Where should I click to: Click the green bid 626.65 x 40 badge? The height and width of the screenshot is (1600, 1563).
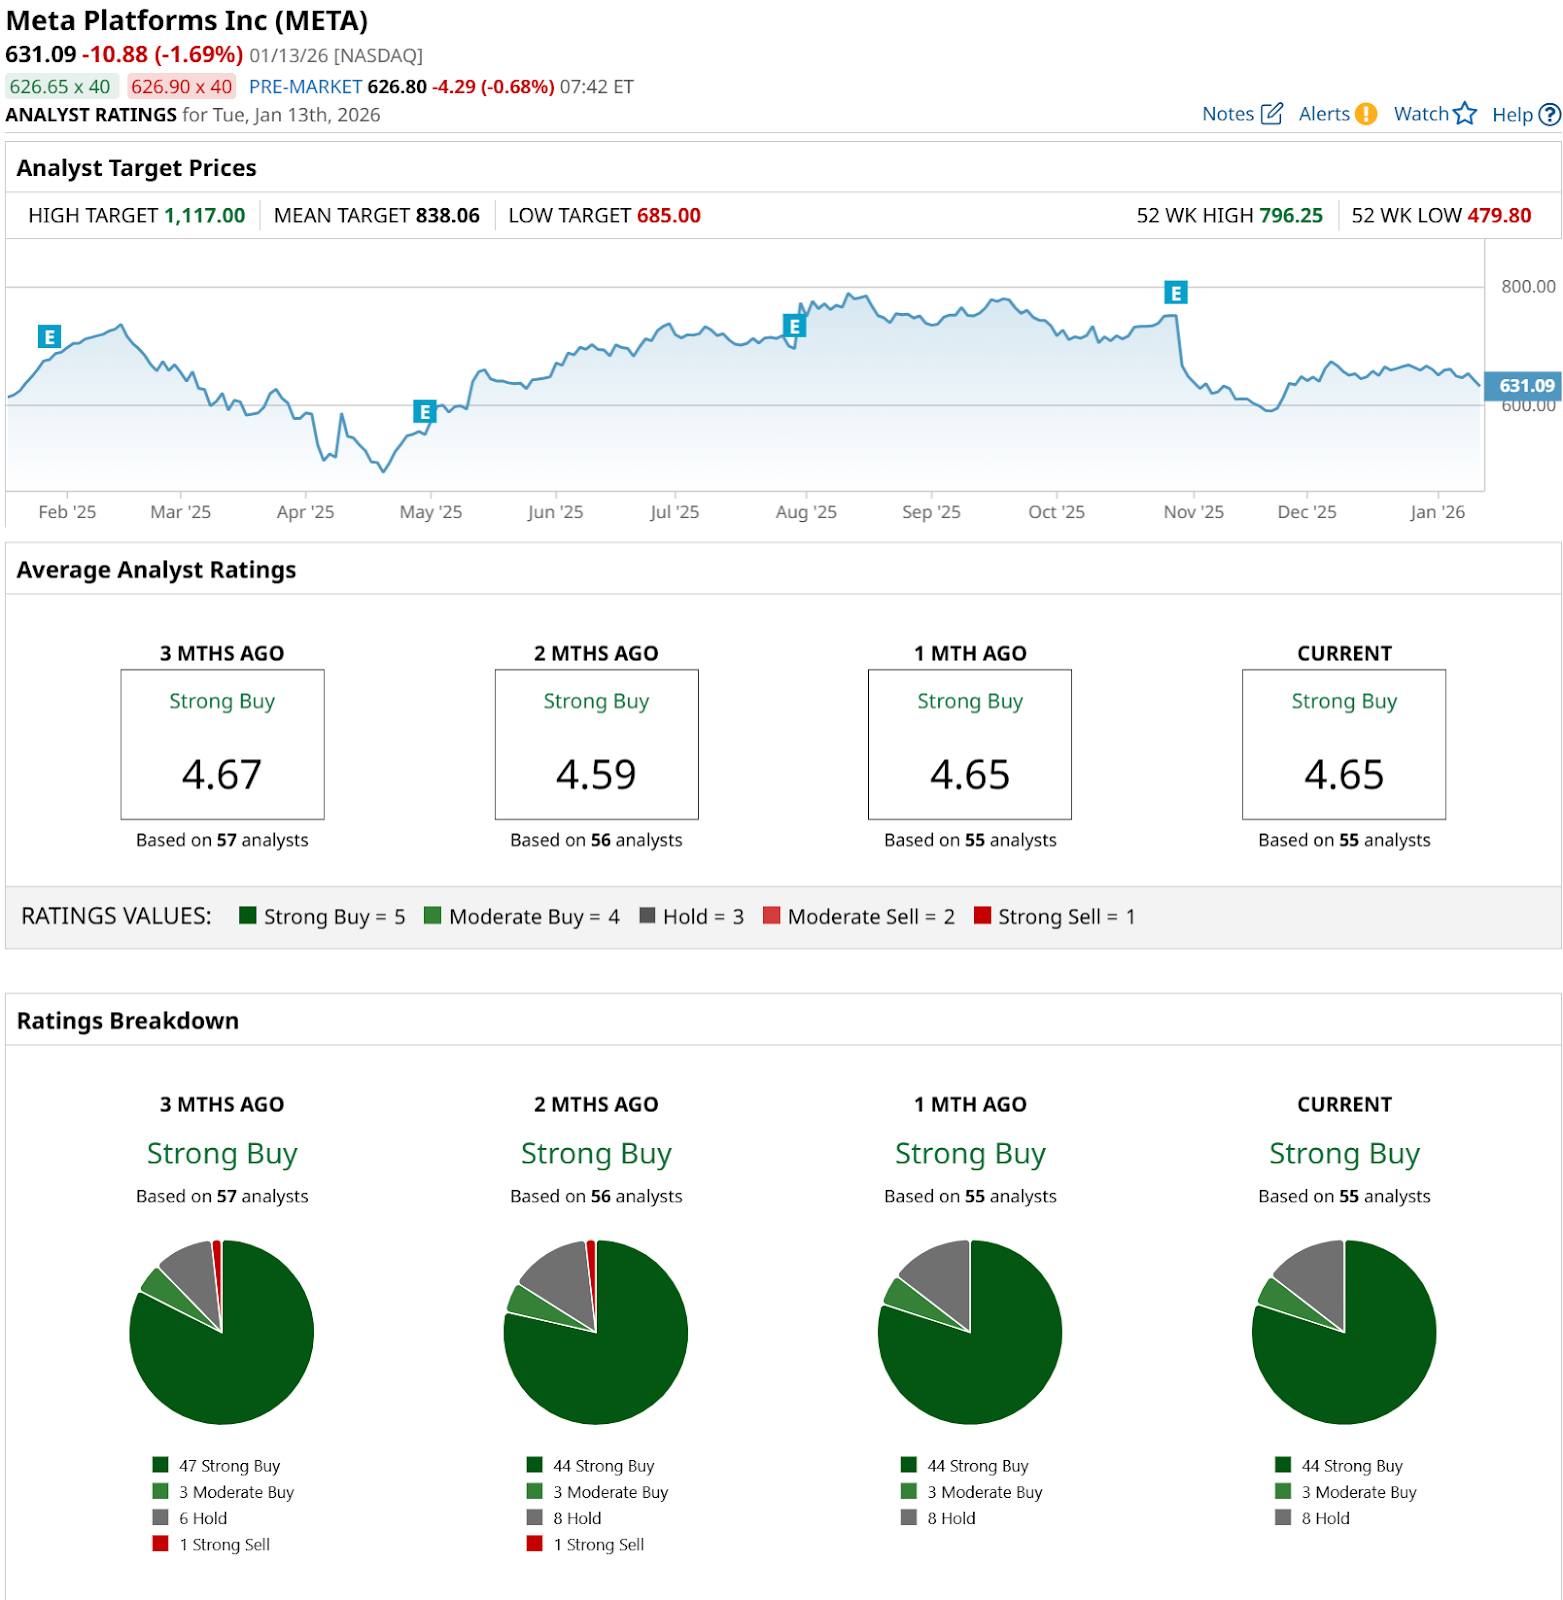coord(61,87)
